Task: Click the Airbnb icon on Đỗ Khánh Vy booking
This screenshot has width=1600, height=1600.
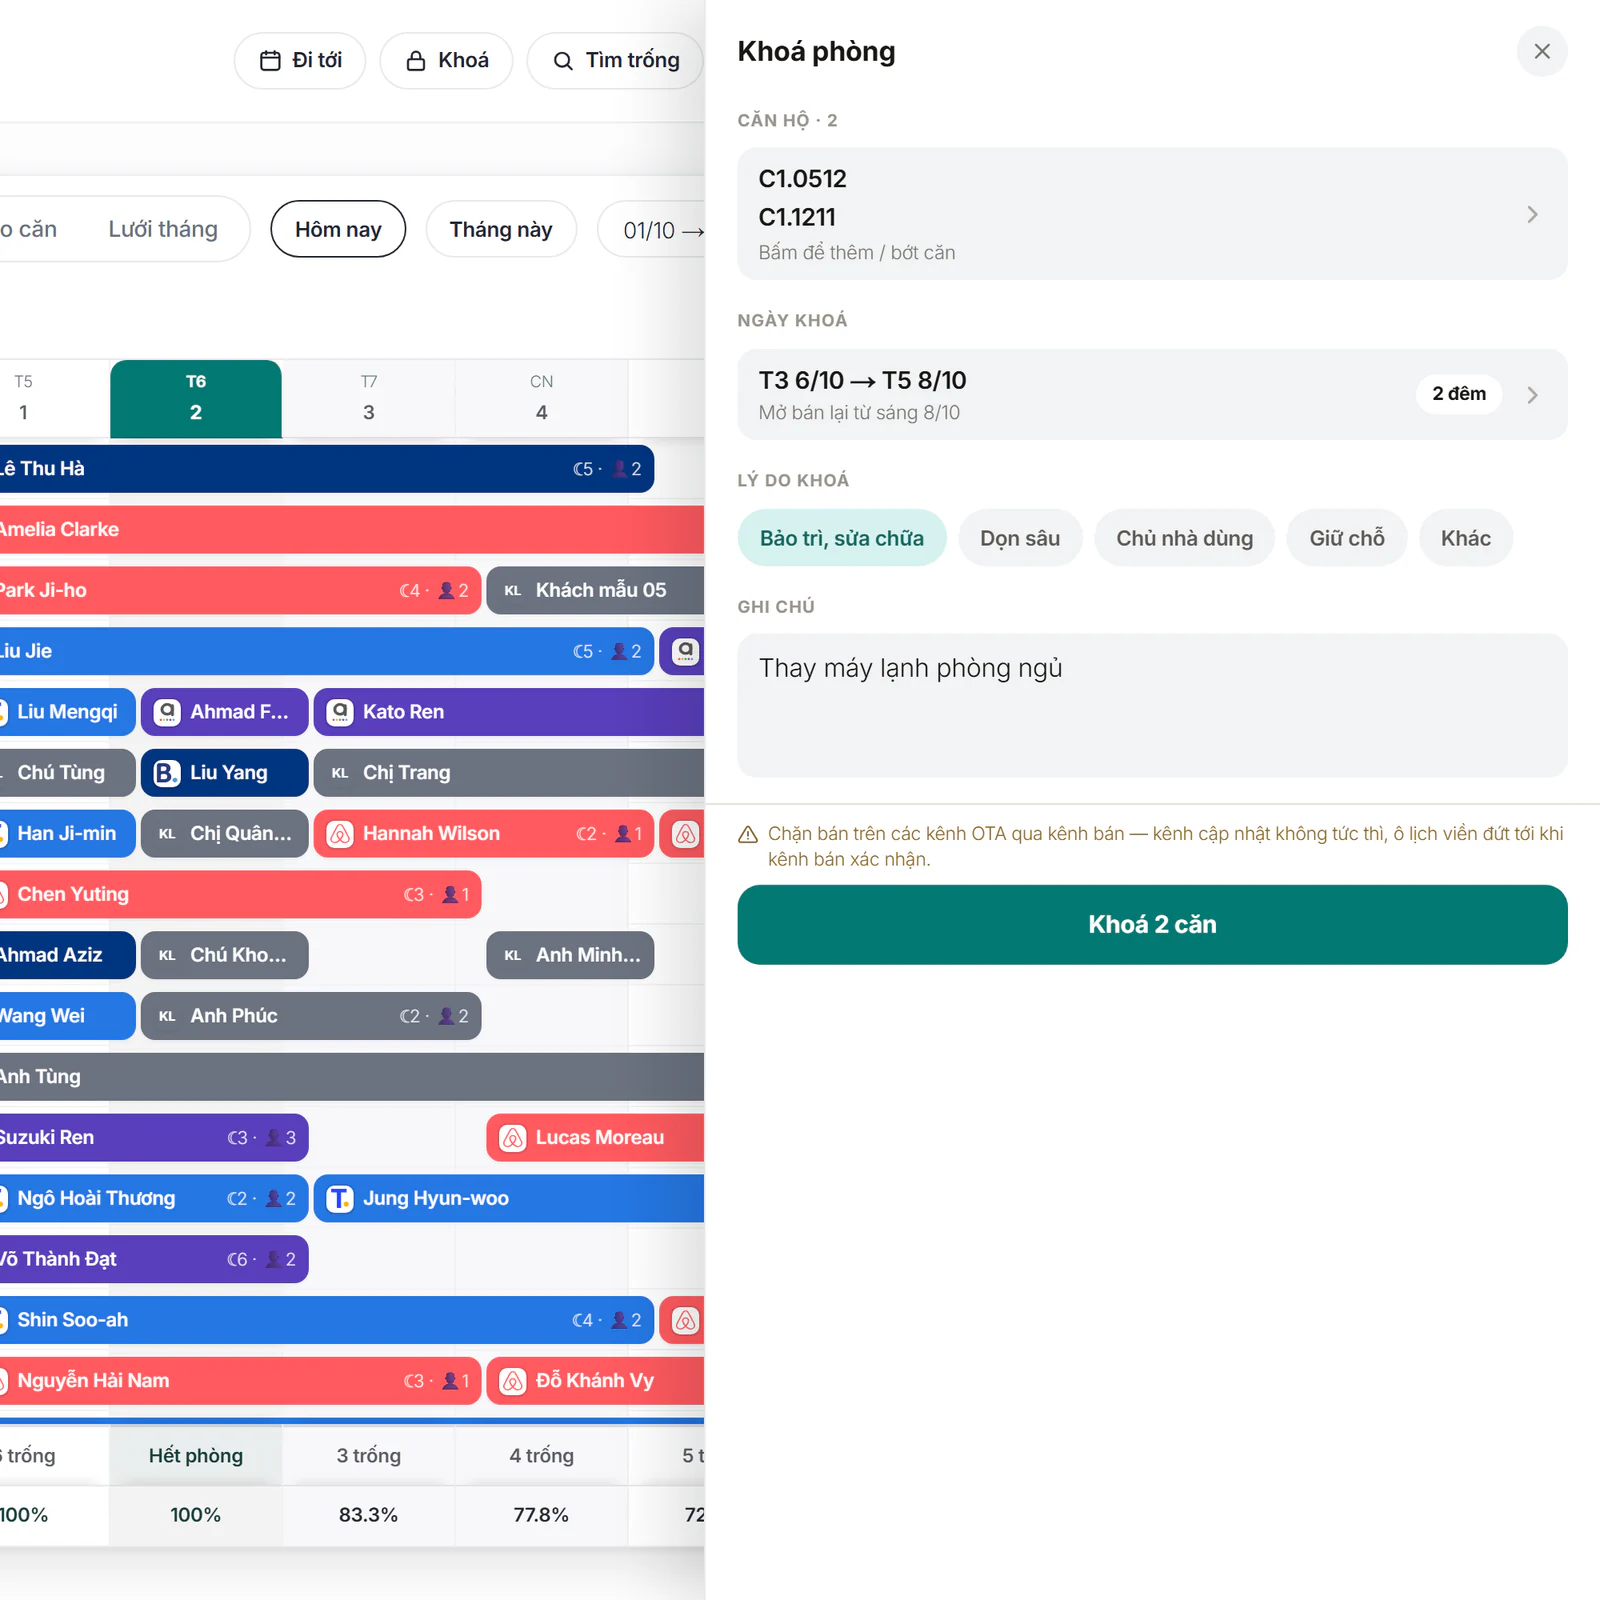Action: click(x=513, y=1381)
